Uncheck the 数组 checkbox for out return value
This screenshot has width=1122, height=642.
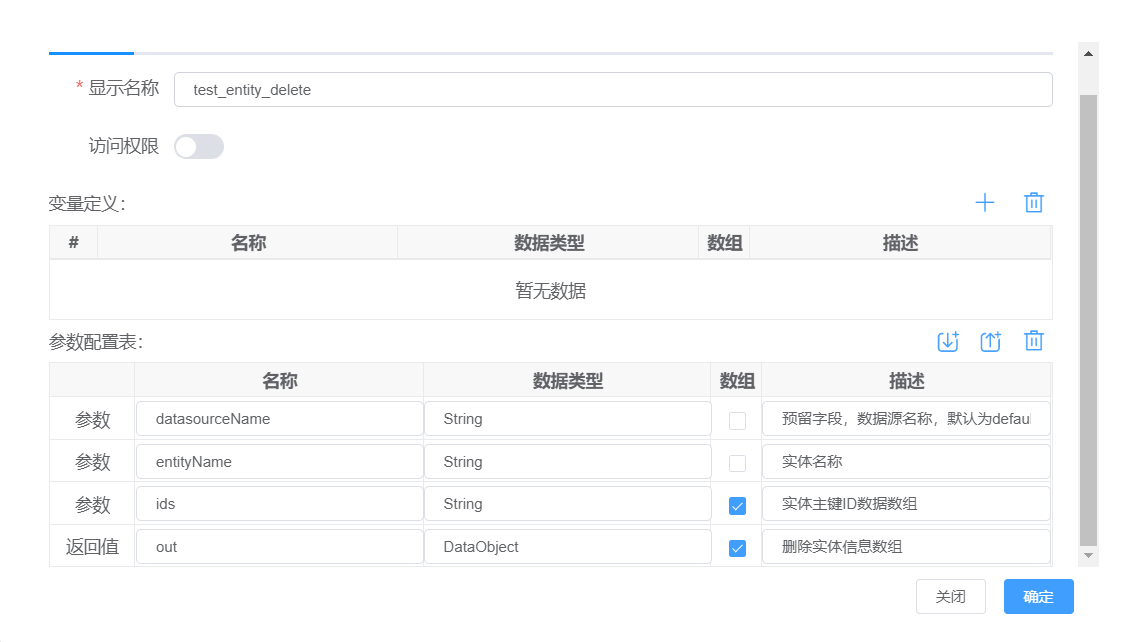pyautogui.click(x=737, y=548)
